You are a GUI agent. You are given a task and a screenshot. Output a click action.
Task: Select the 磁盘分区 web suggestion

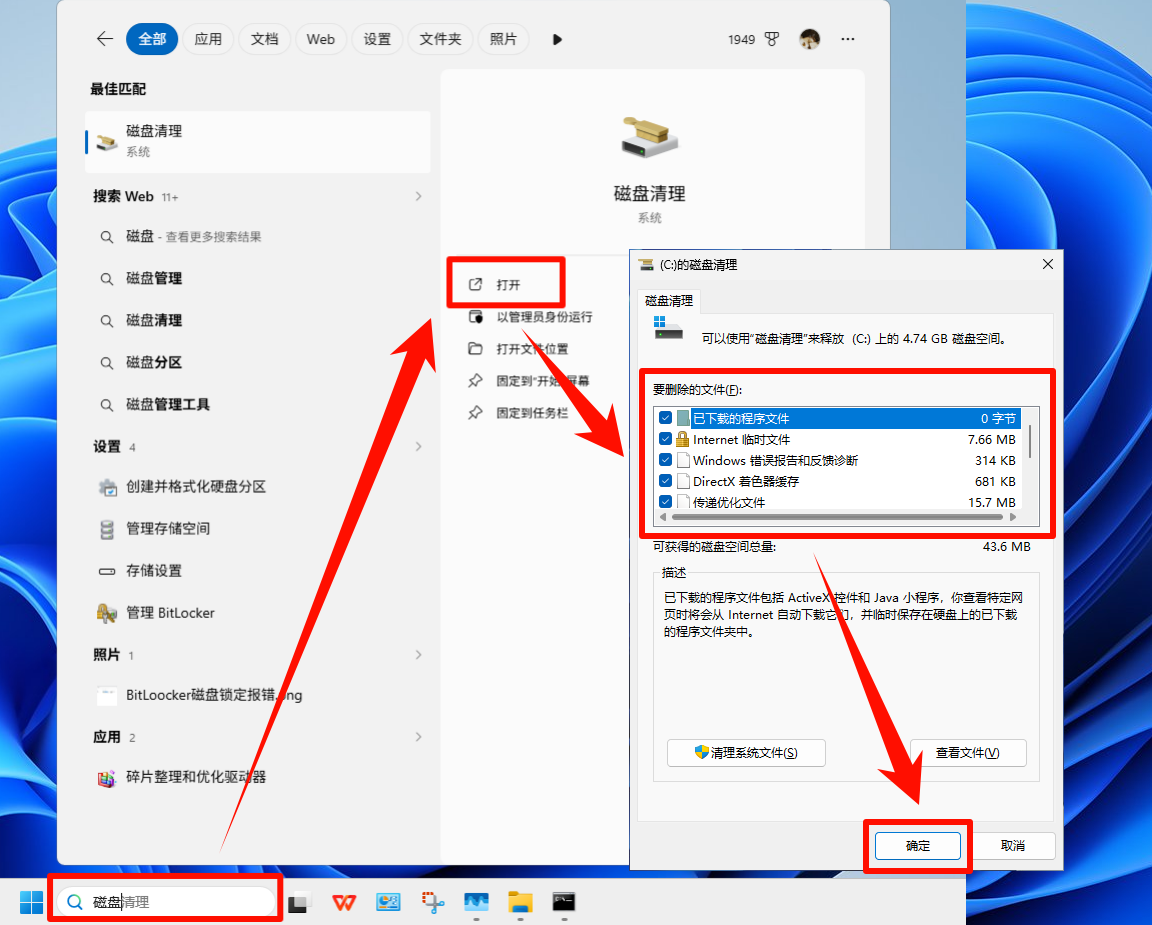(258, 362)
